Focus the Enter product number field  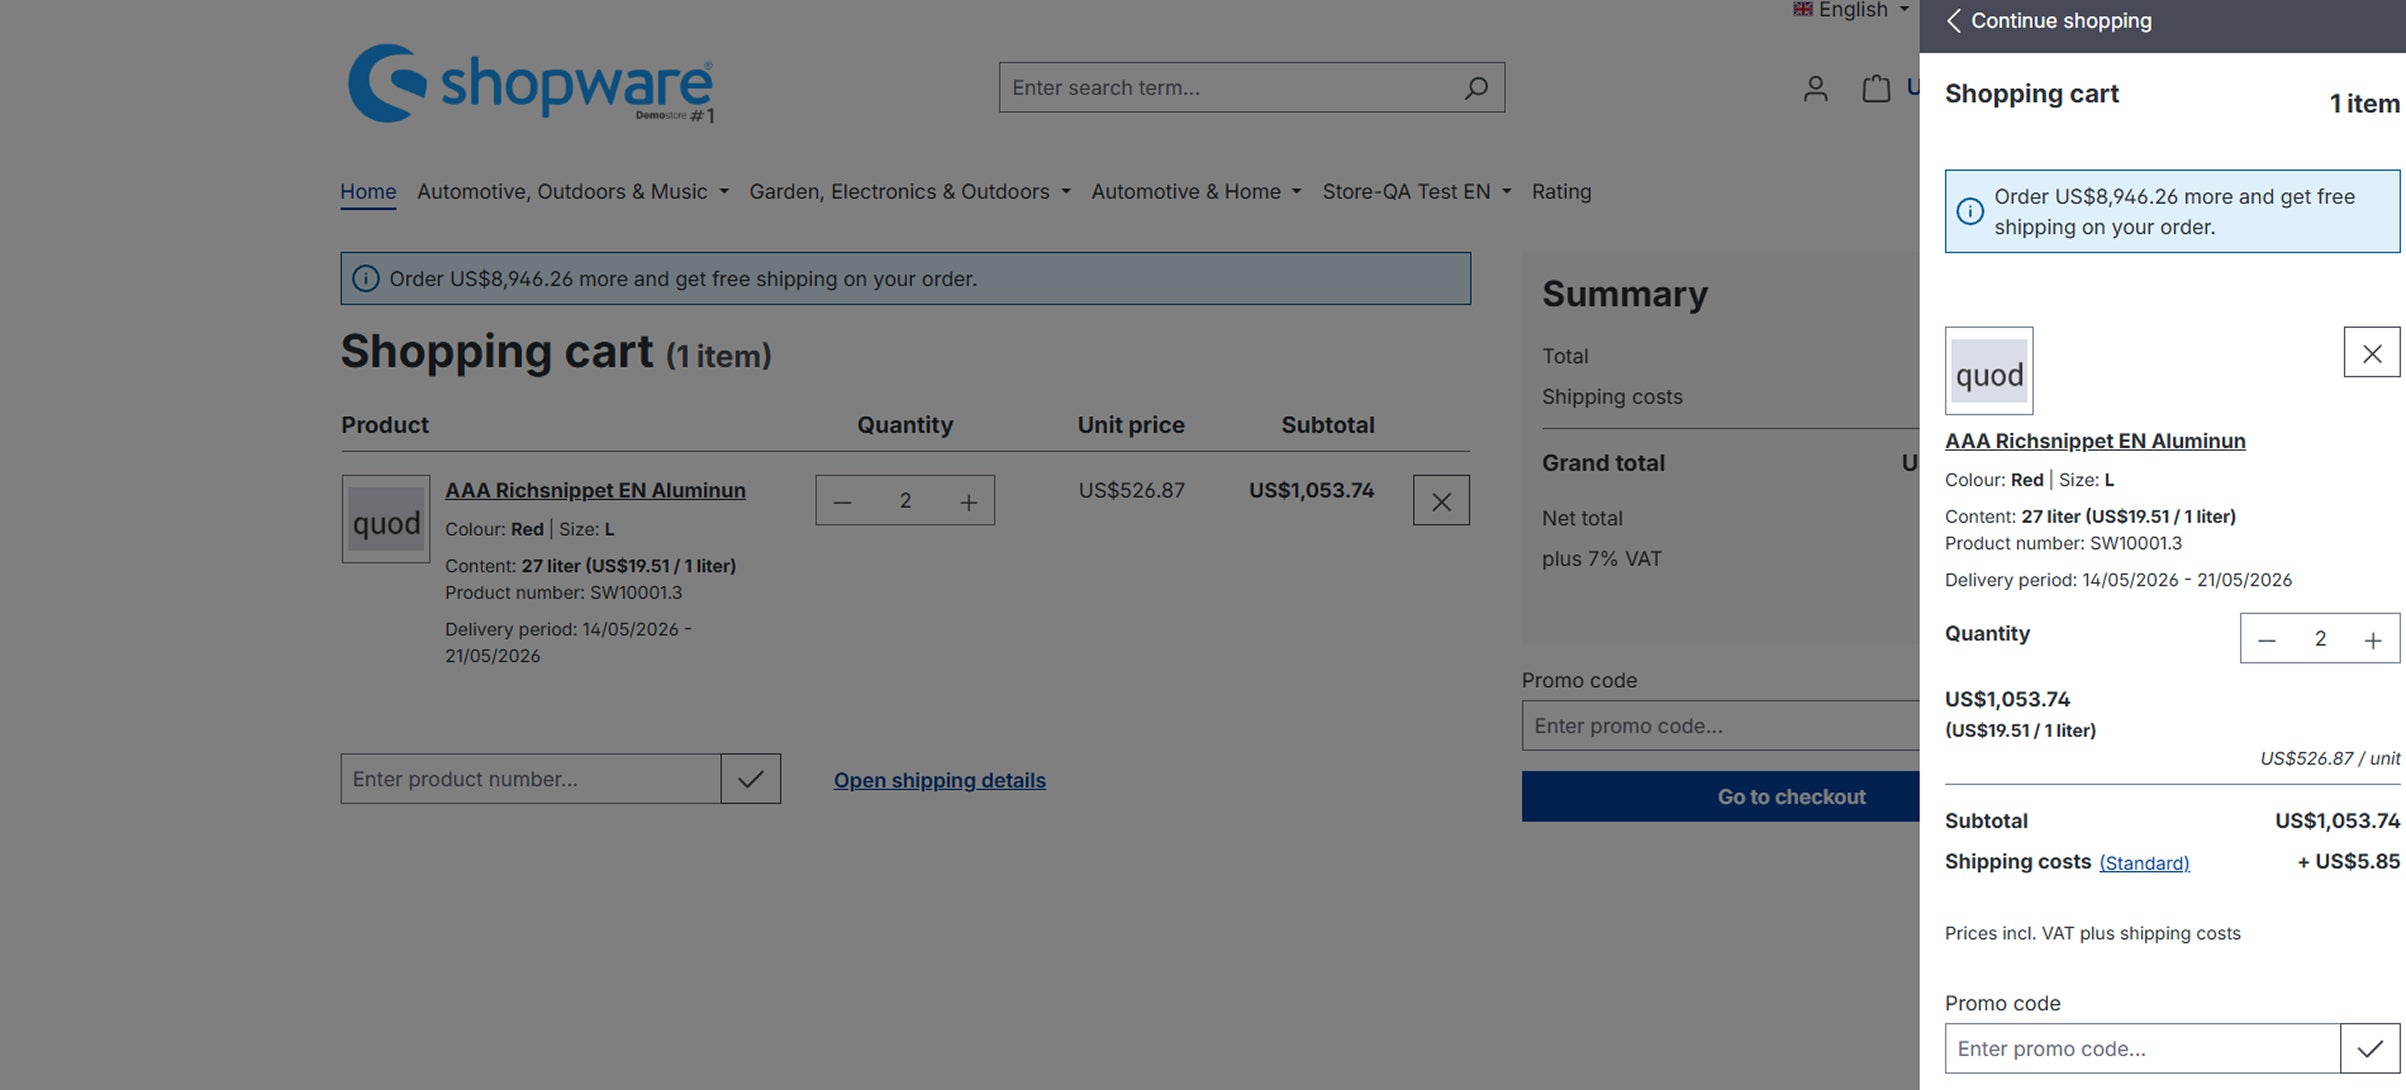530,779
